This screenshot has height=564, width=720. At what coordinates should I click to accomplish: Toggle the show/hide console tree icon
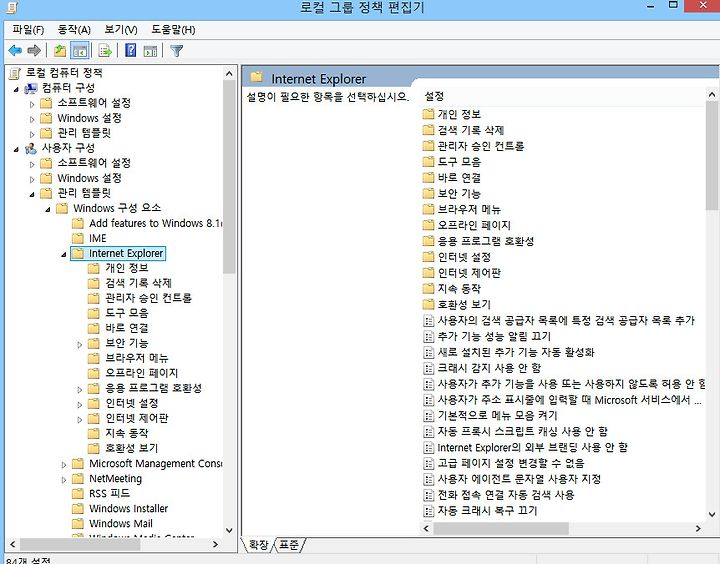[x=79, y=51]
